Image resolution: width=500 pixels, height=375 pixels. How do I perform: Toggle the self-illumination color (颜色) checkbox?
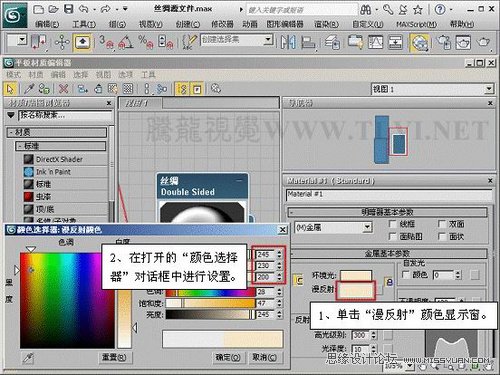[x=406, y=275]
